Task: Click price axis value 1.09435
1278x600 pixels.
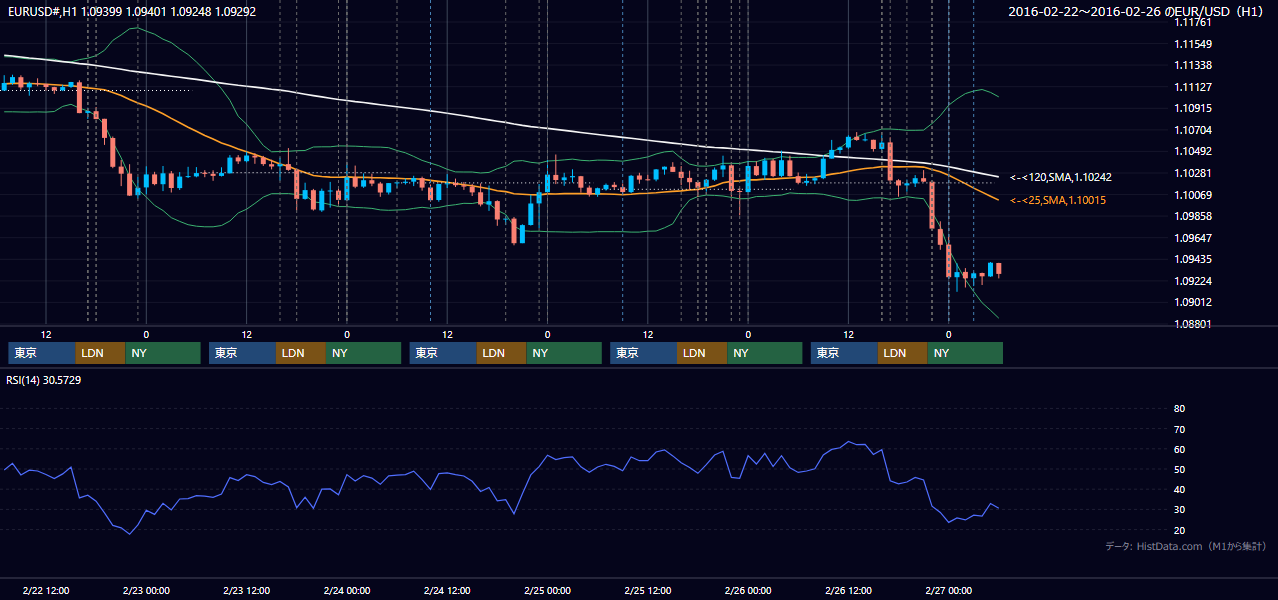Action: 1192,260
